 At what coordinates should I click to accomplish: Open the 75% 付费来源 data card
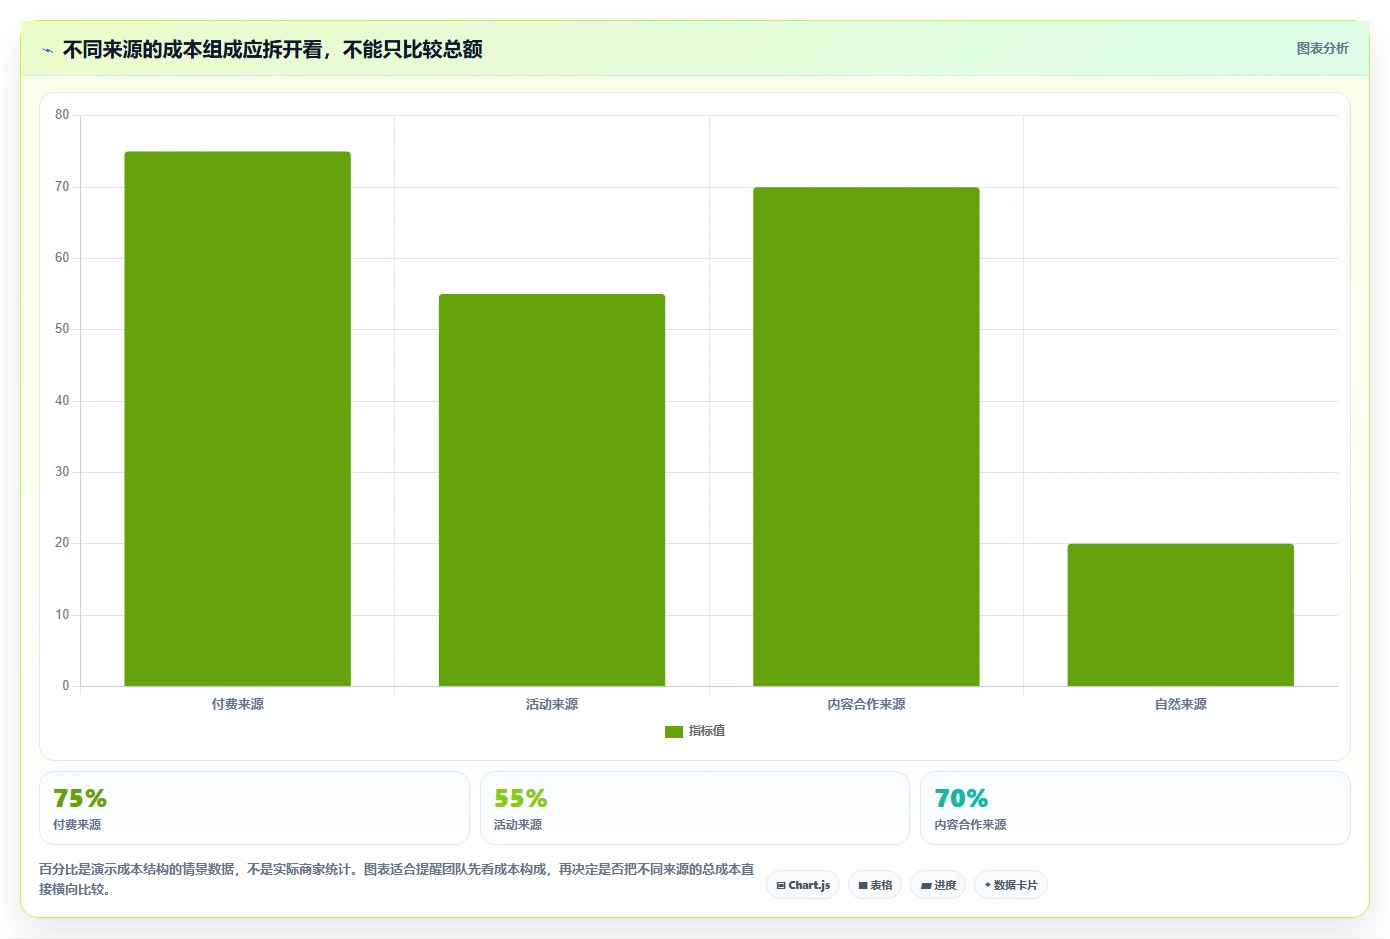click(254, 808)
